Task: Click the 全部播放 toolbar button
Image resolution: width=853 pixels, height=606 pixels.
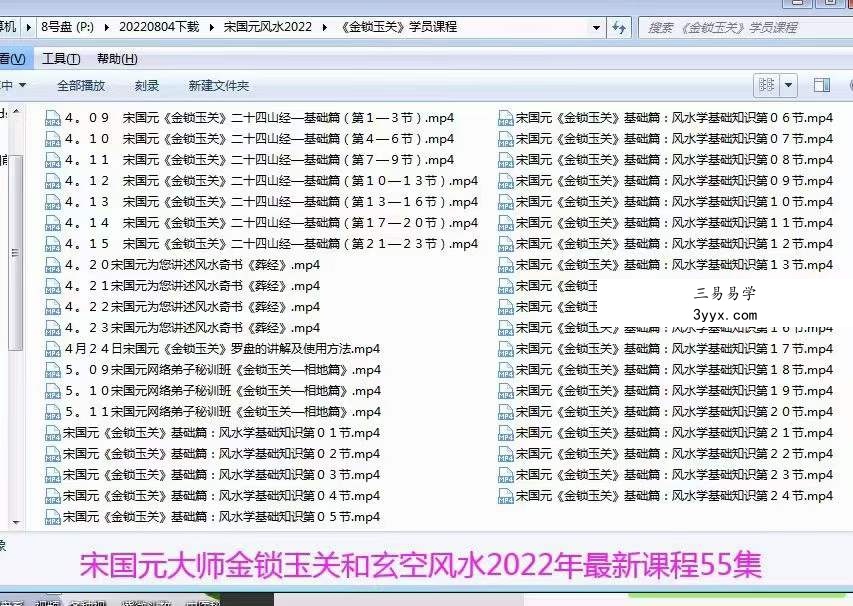Action: [81, 85]
